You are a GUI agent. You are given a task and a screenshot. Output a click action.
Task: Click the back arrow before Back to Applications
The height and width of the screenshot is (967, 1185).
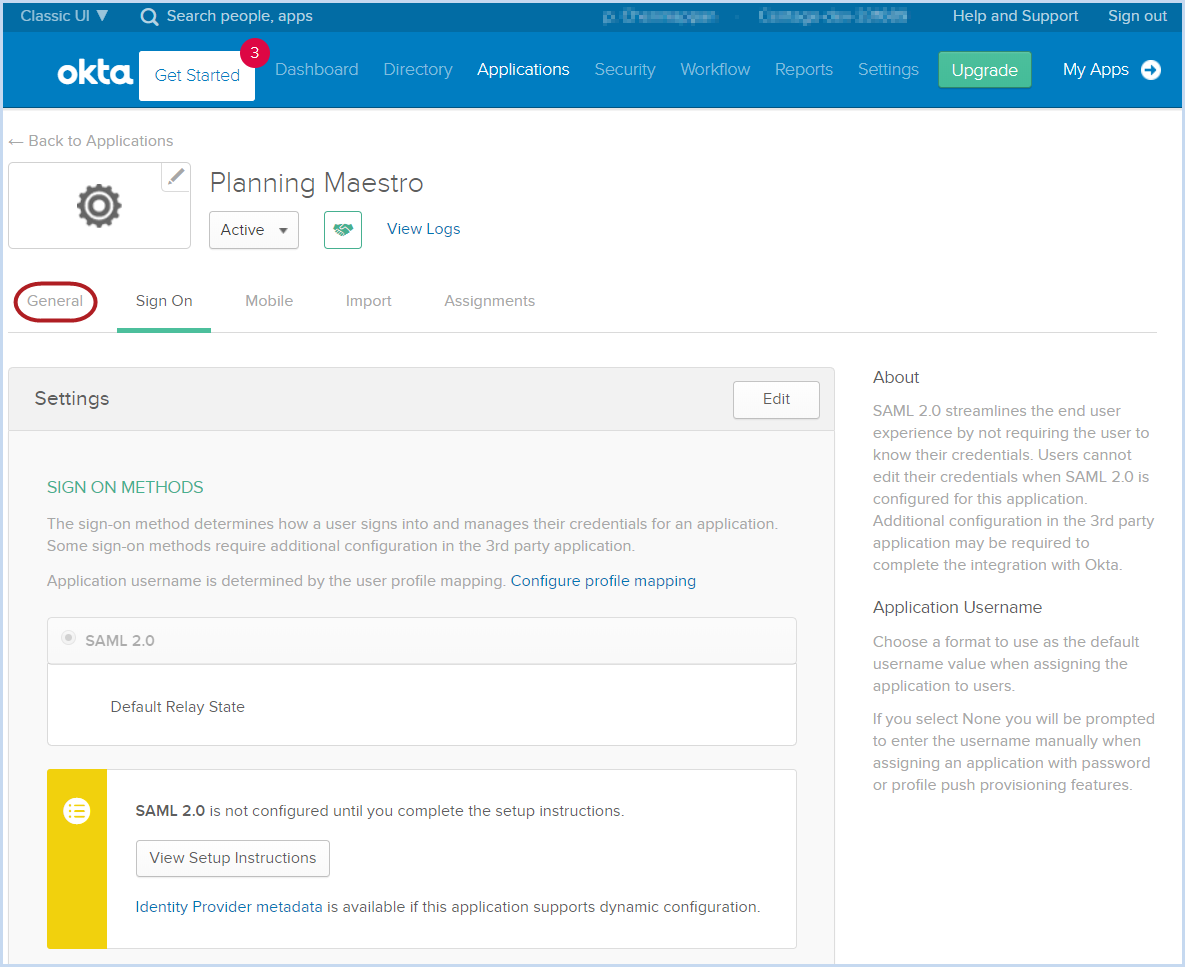click(16, 142)
